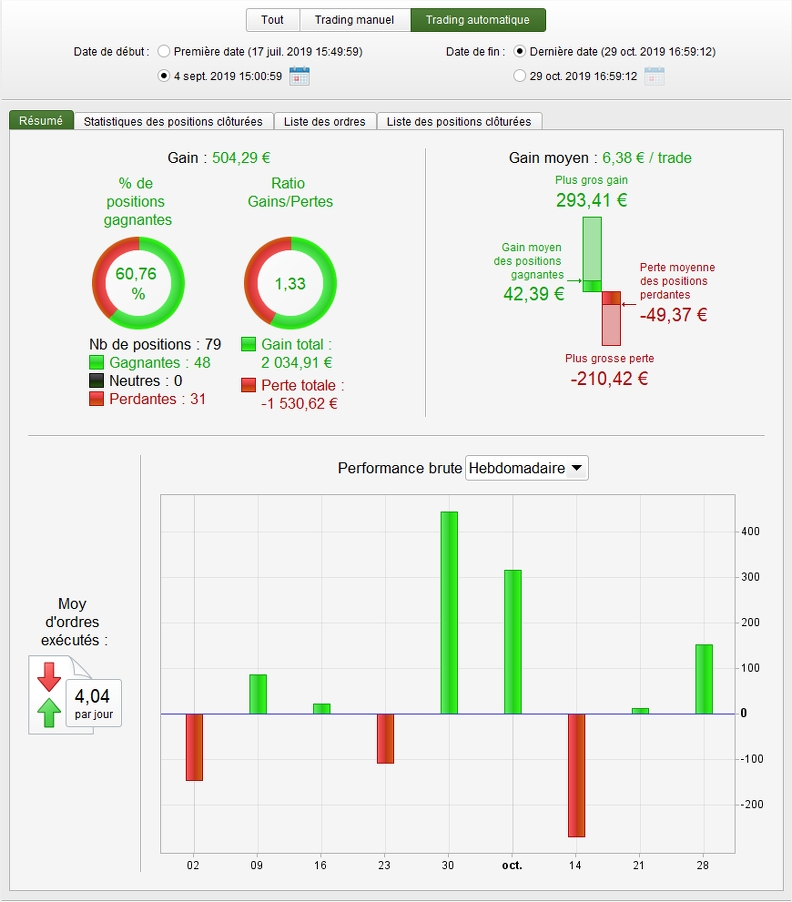Click the -49,37 € average loss value
Viewport: 792px width, 902px height.
point(674,315)
